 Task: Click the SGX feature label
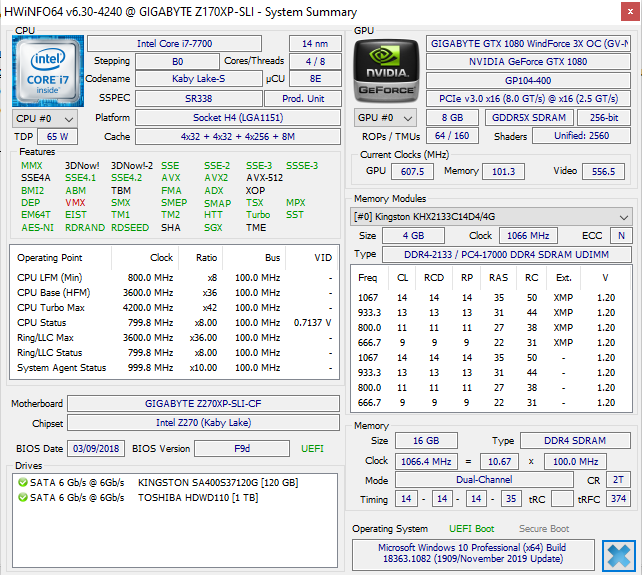(213, 228)
